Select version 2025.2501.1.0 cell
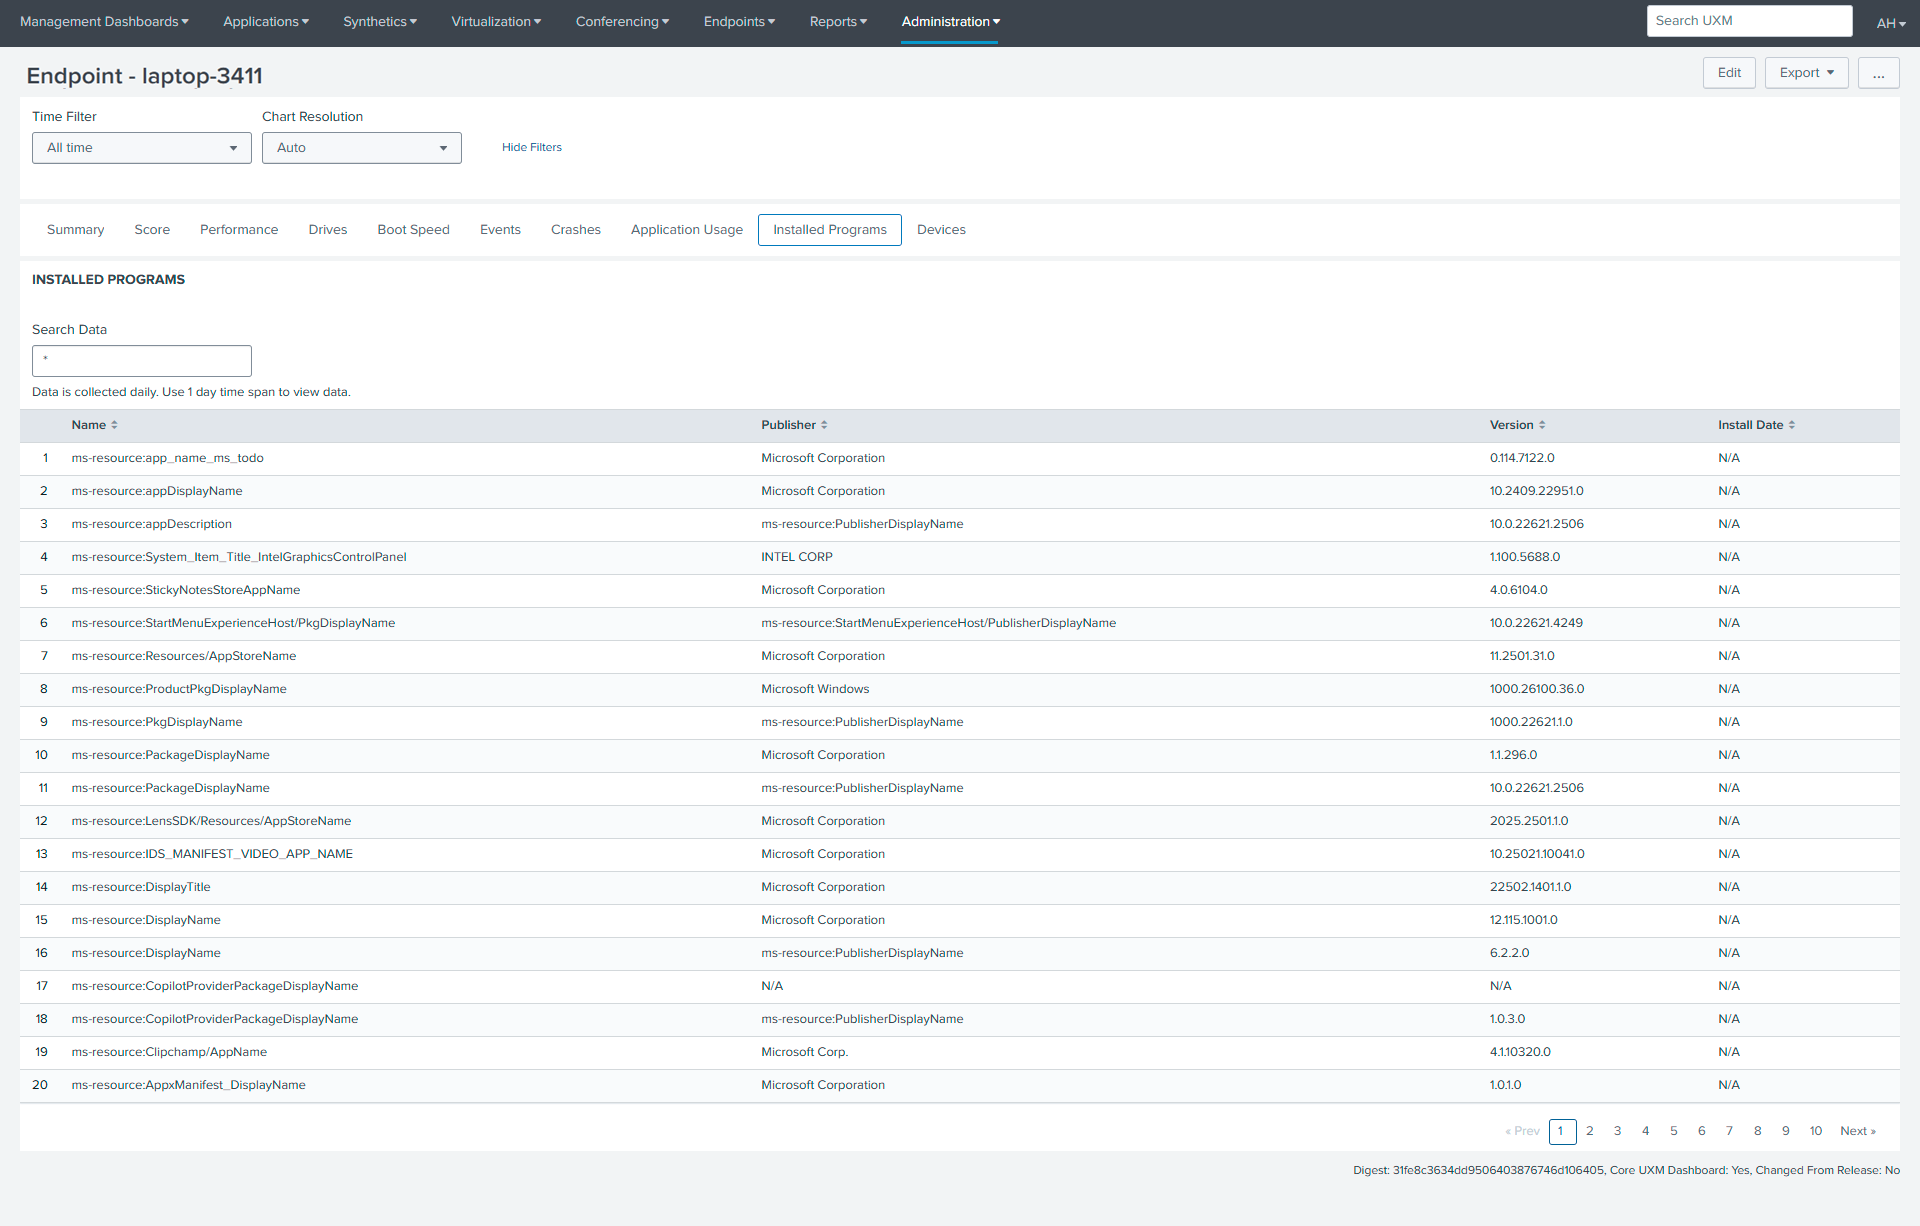Viewport: 1920px width, 1226px height. point(1528,821)
